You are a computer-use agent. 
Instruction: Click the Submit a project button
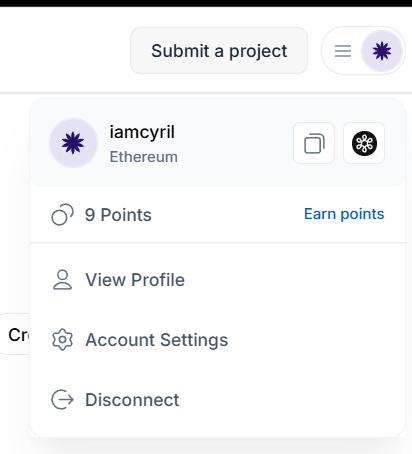[219, 51]
